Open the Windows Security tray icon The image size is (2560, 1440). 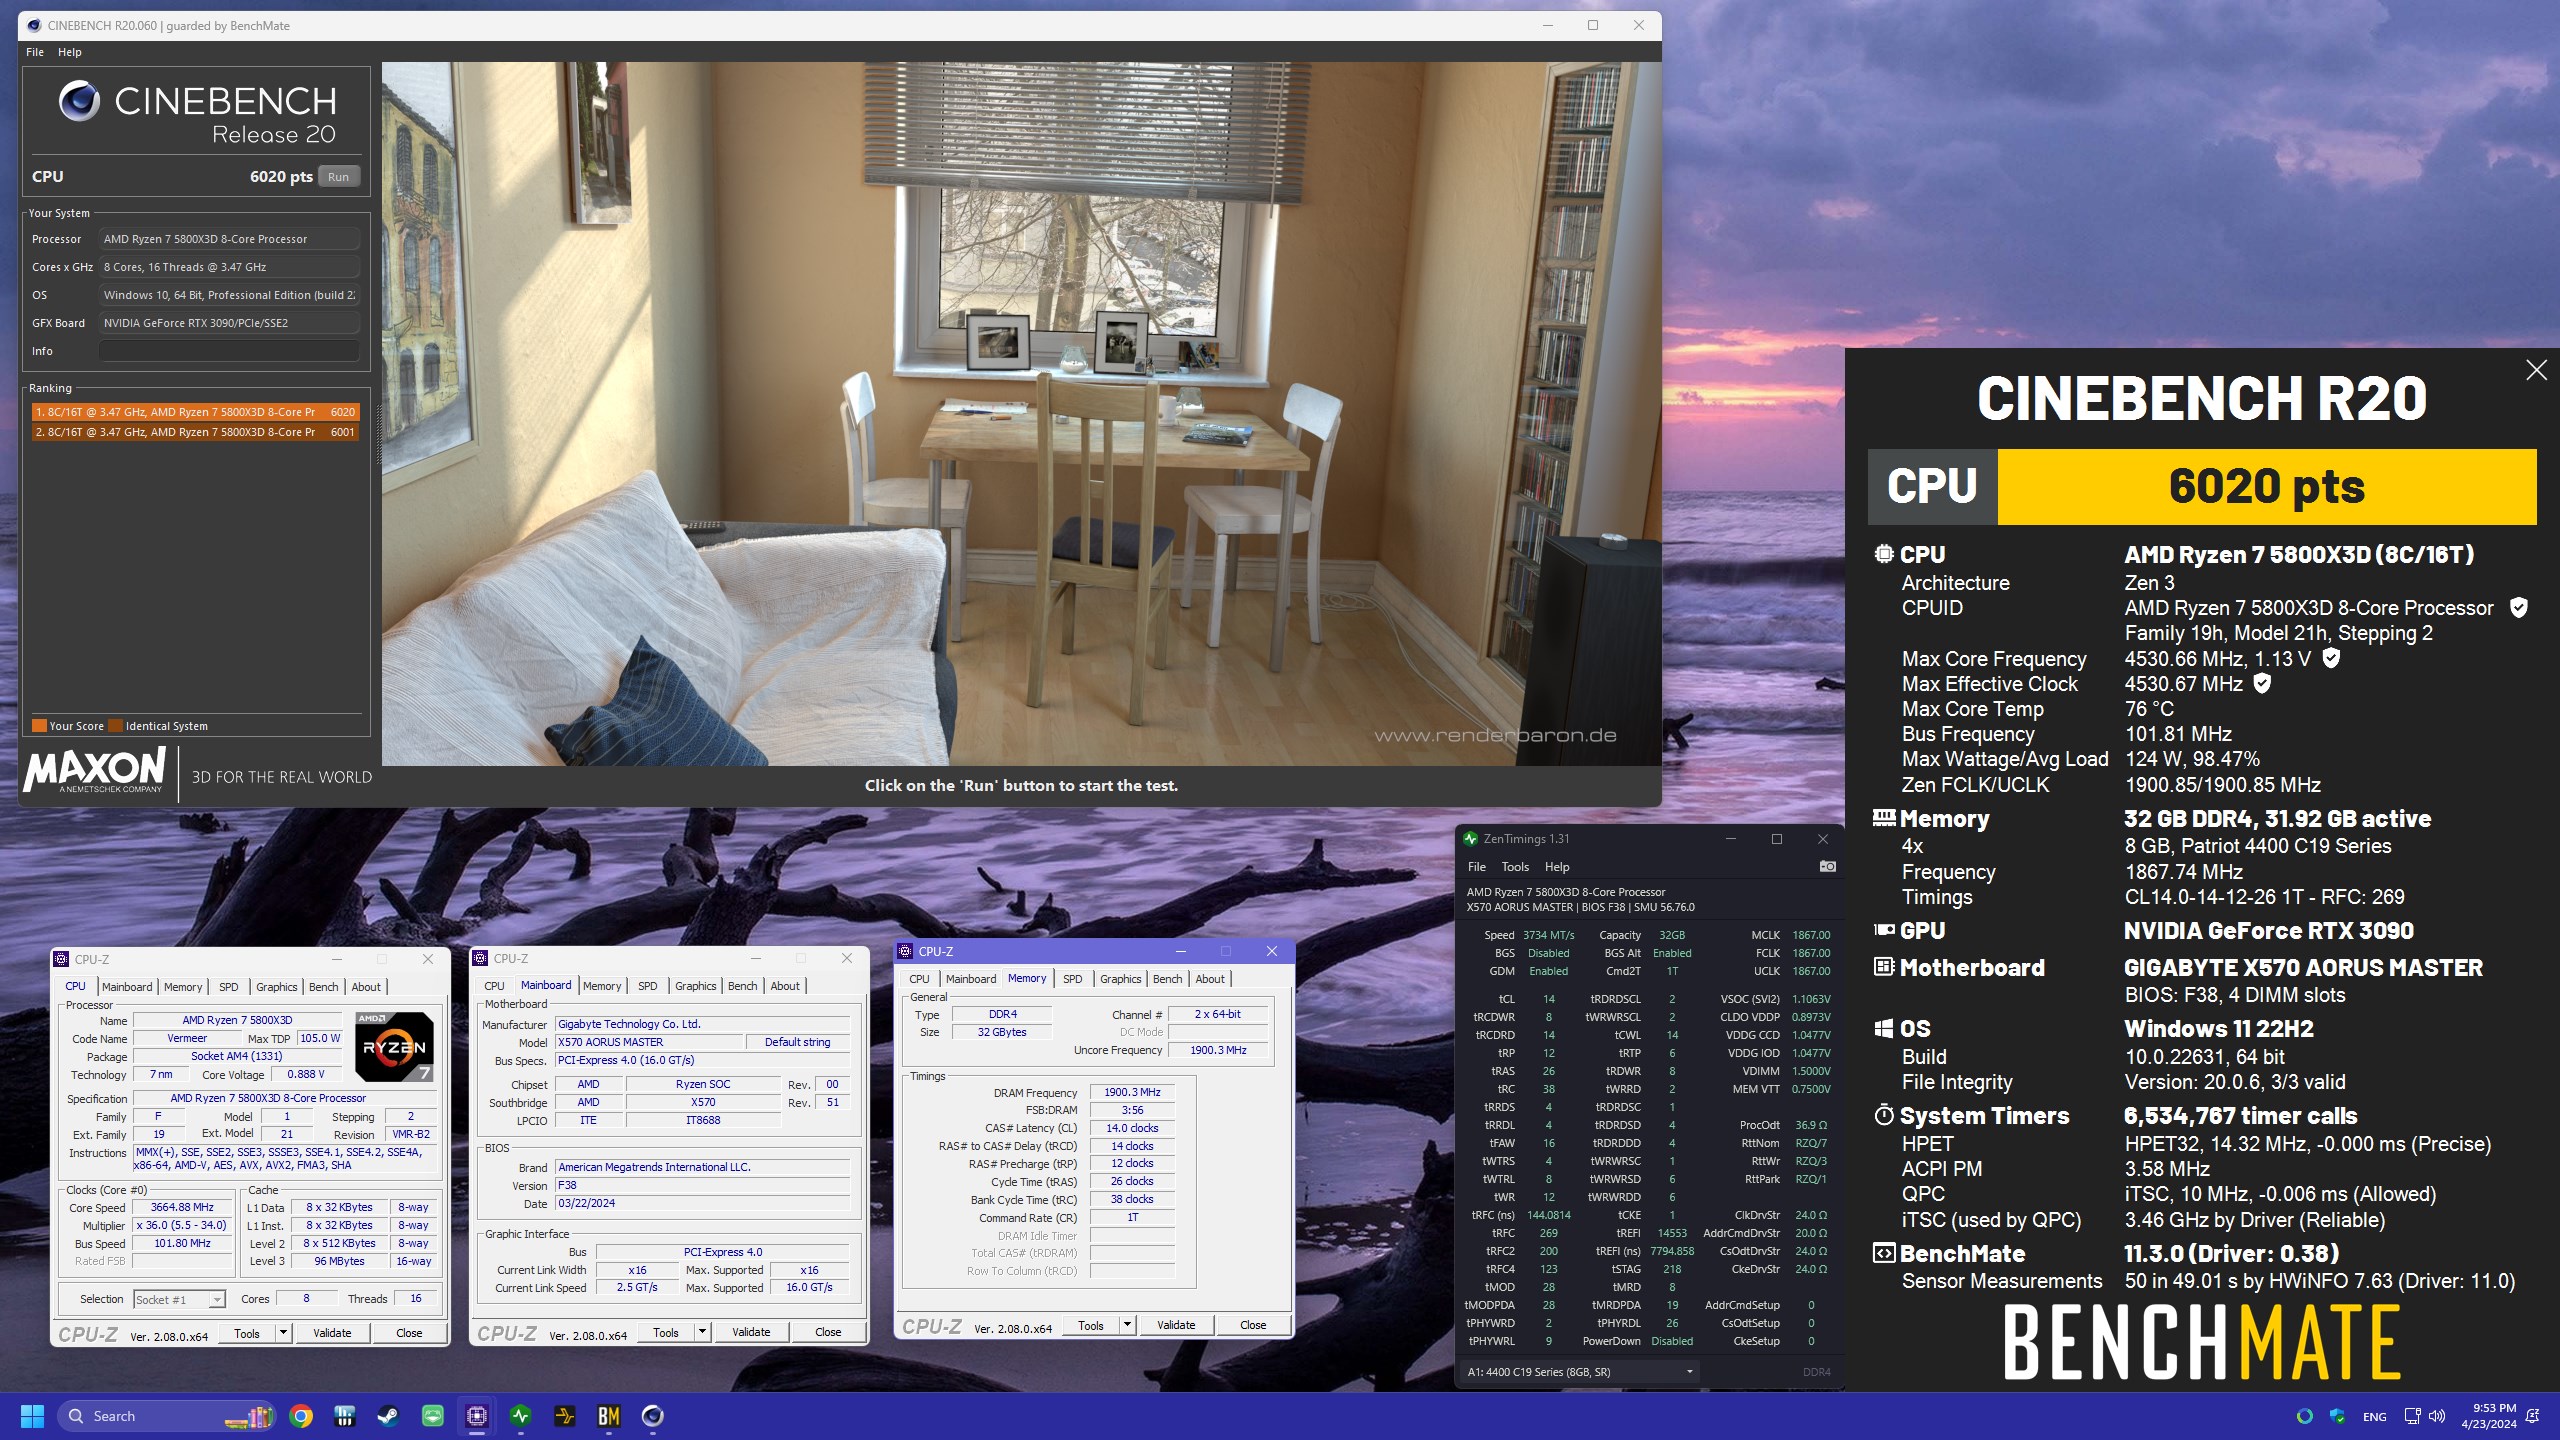2337,1416
